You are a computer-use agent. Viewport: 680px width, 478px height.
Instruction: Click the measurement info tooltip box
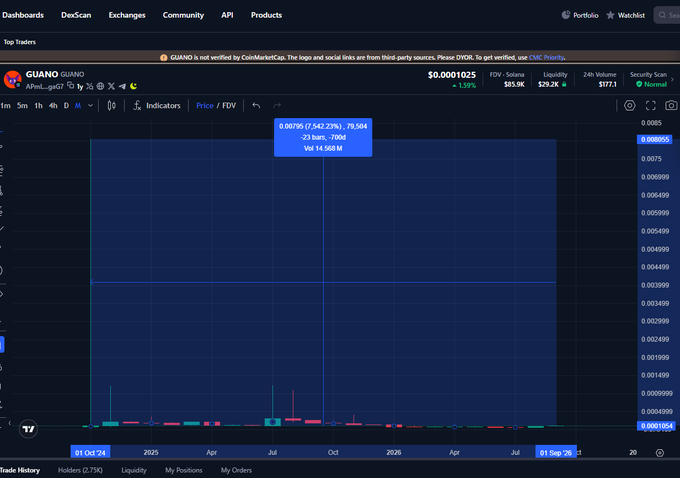323,137
